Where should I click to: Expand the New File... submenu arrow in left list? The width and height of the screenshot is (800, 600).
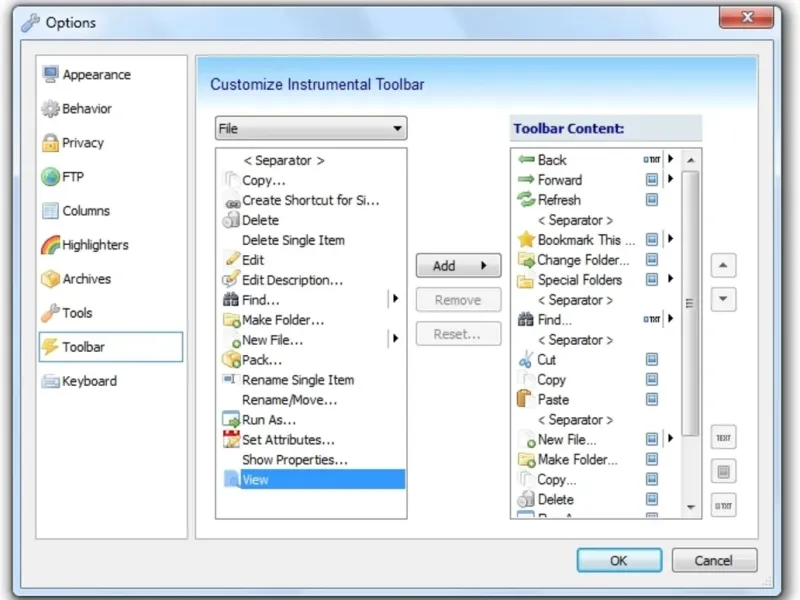[395, 338]
